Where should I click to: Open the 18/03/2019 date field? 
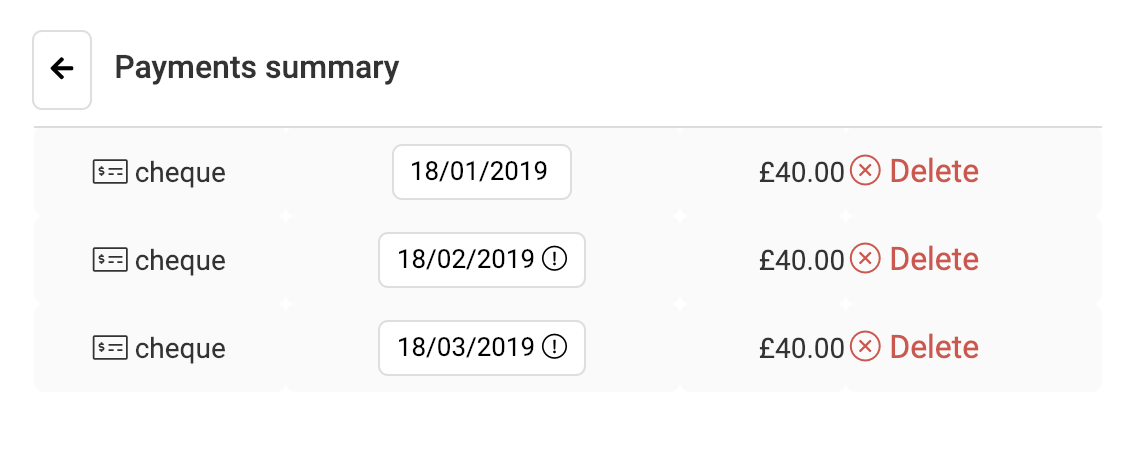click(482, 348)
